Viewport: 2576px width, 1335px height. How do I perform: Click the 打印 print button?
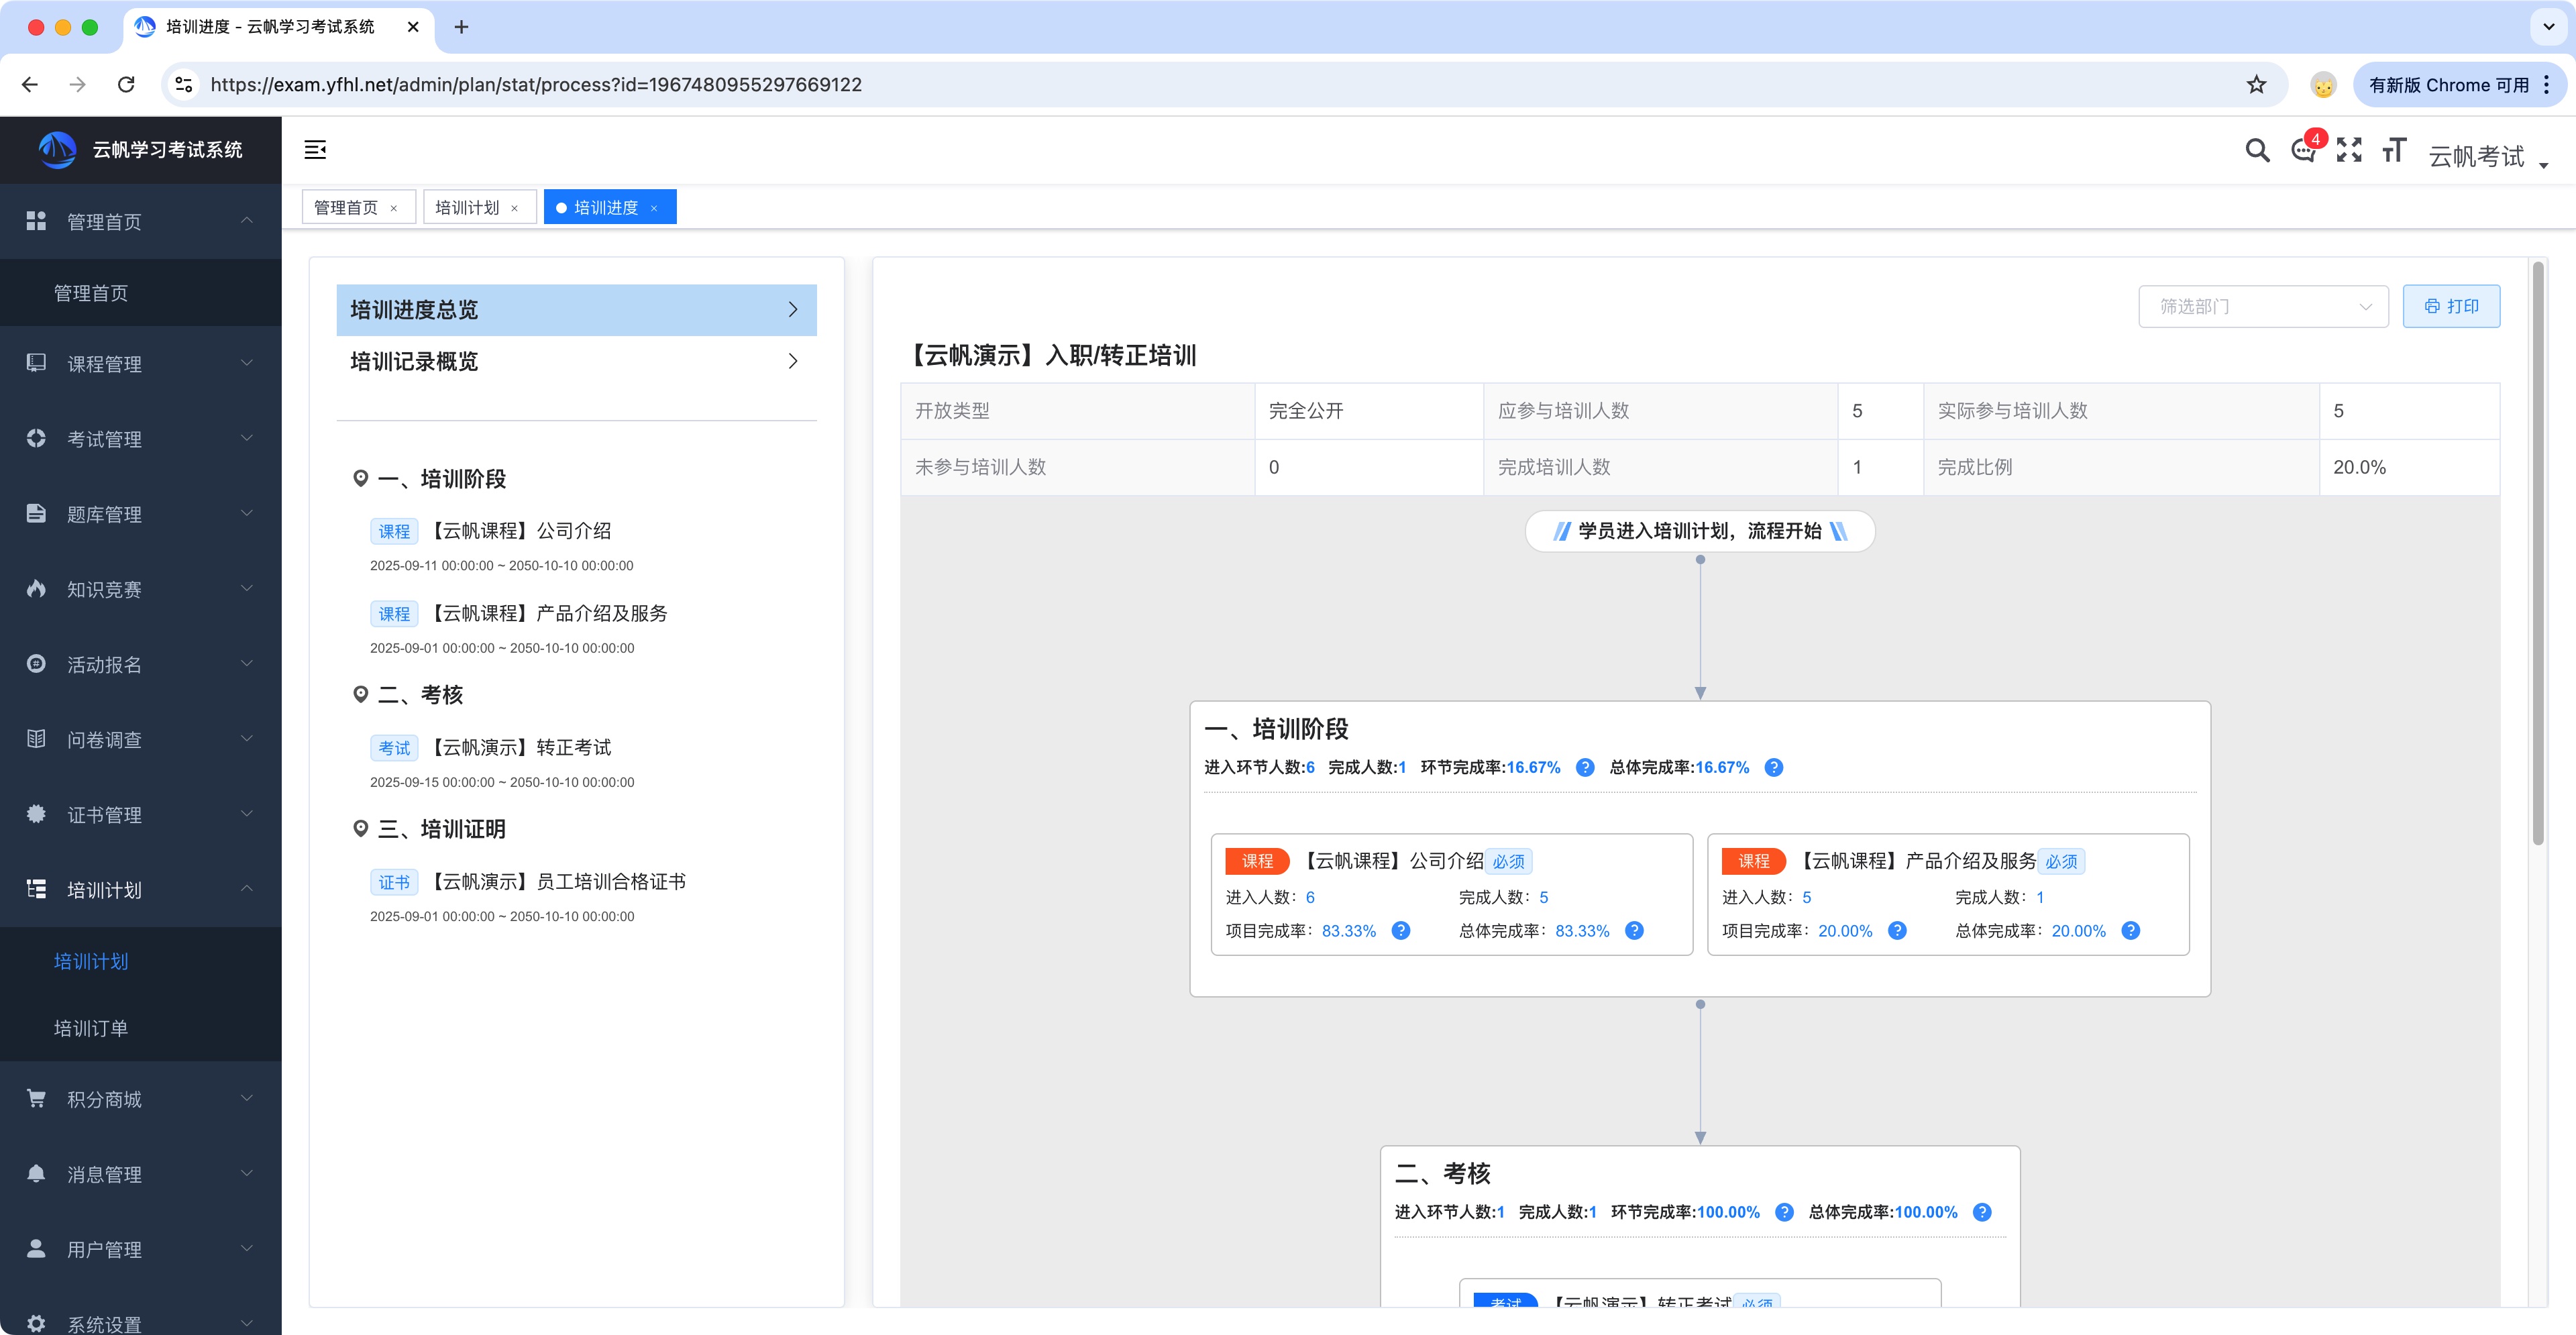pyautogui.click(x=2451, y=307)
